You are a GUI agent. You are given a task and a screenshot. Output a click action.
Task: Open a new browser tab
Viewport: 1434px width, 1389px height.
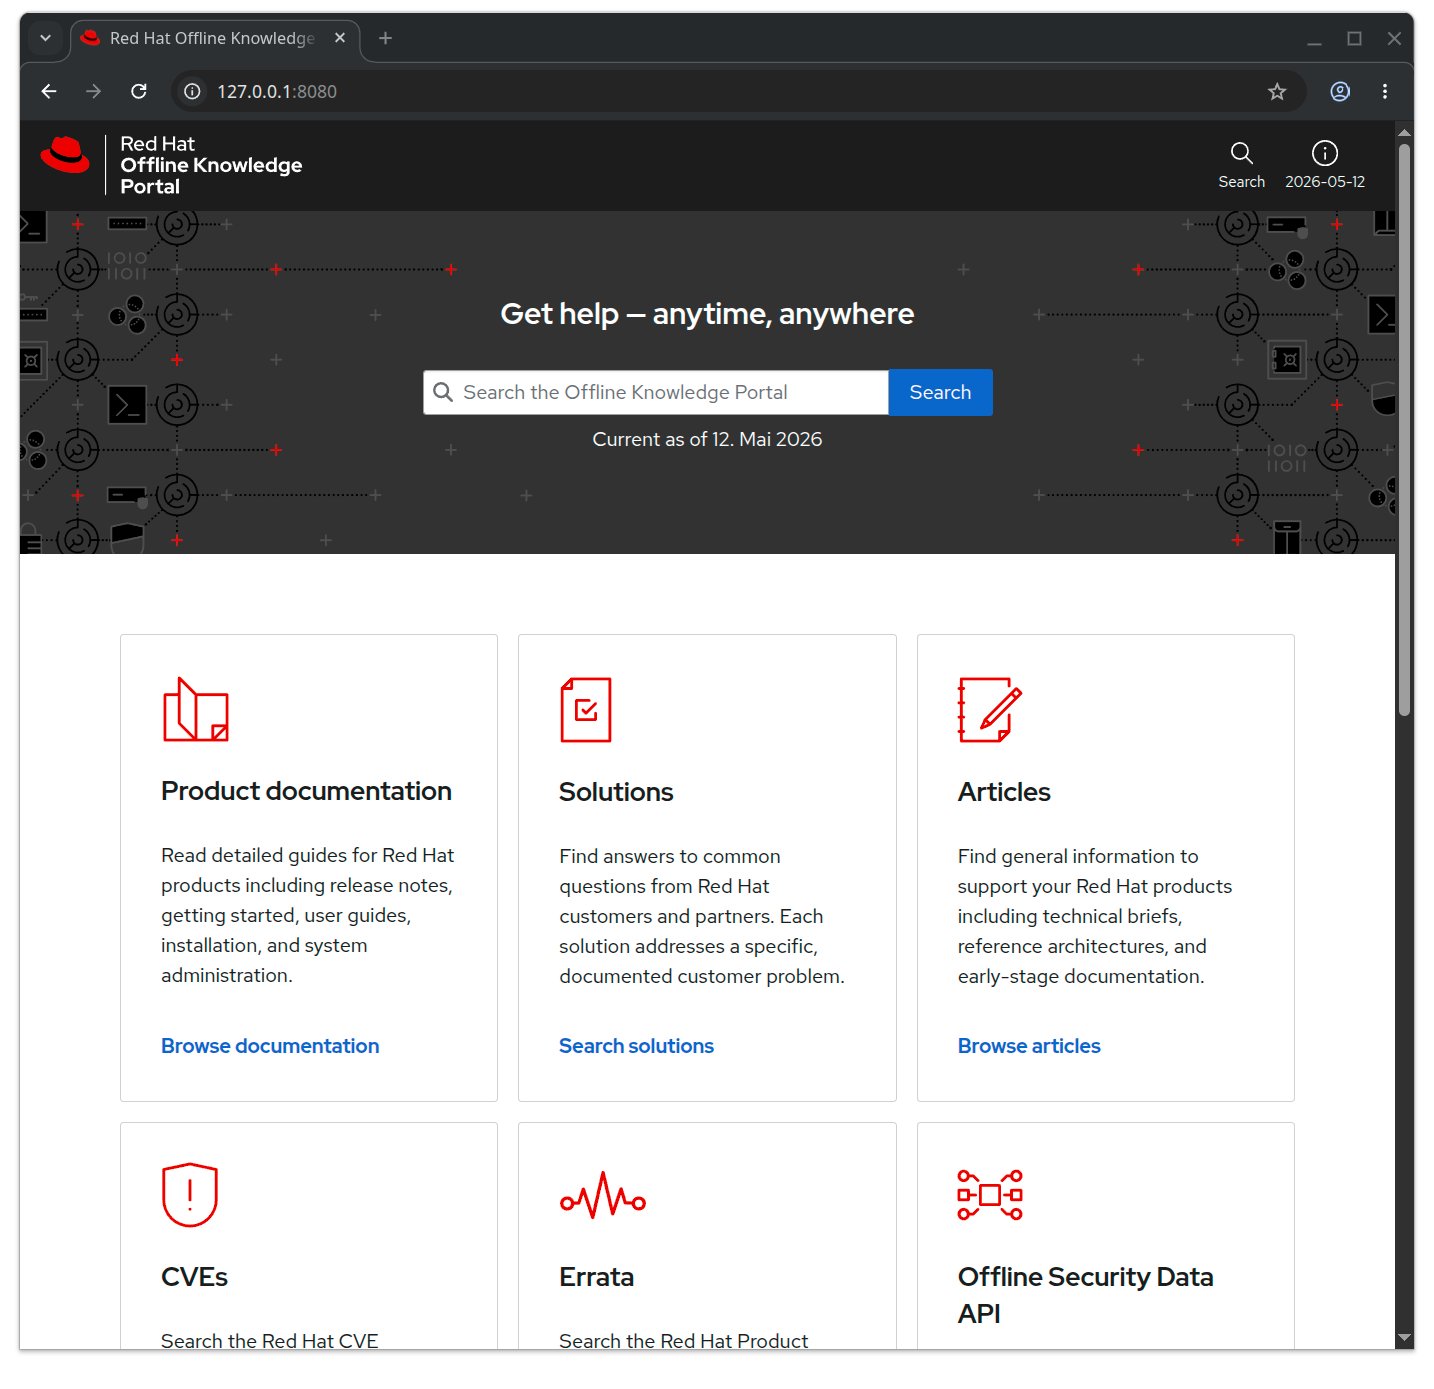(386, 38)
